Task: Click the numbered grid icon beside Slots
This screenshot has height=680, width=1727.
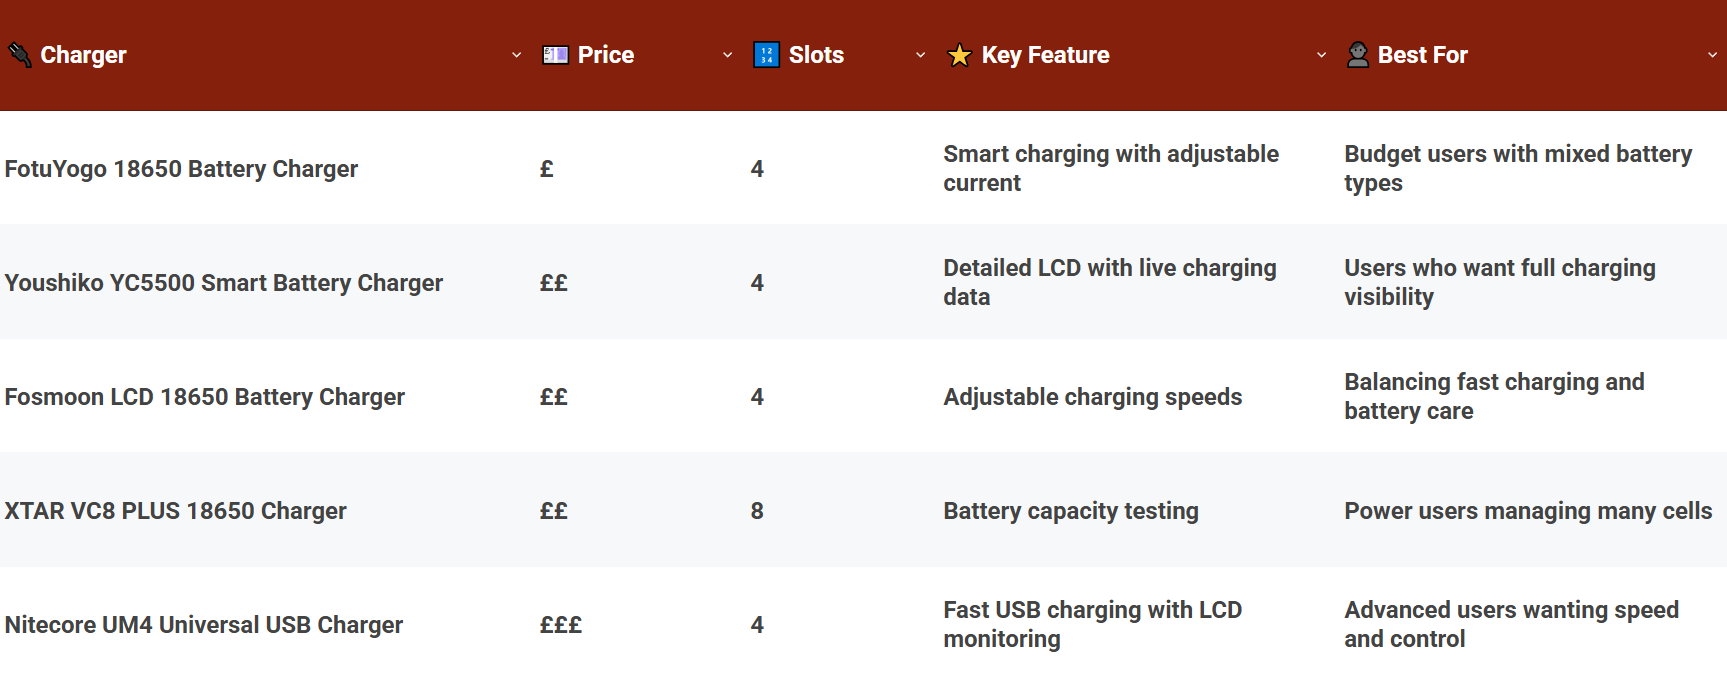Action: click(765, 54)
